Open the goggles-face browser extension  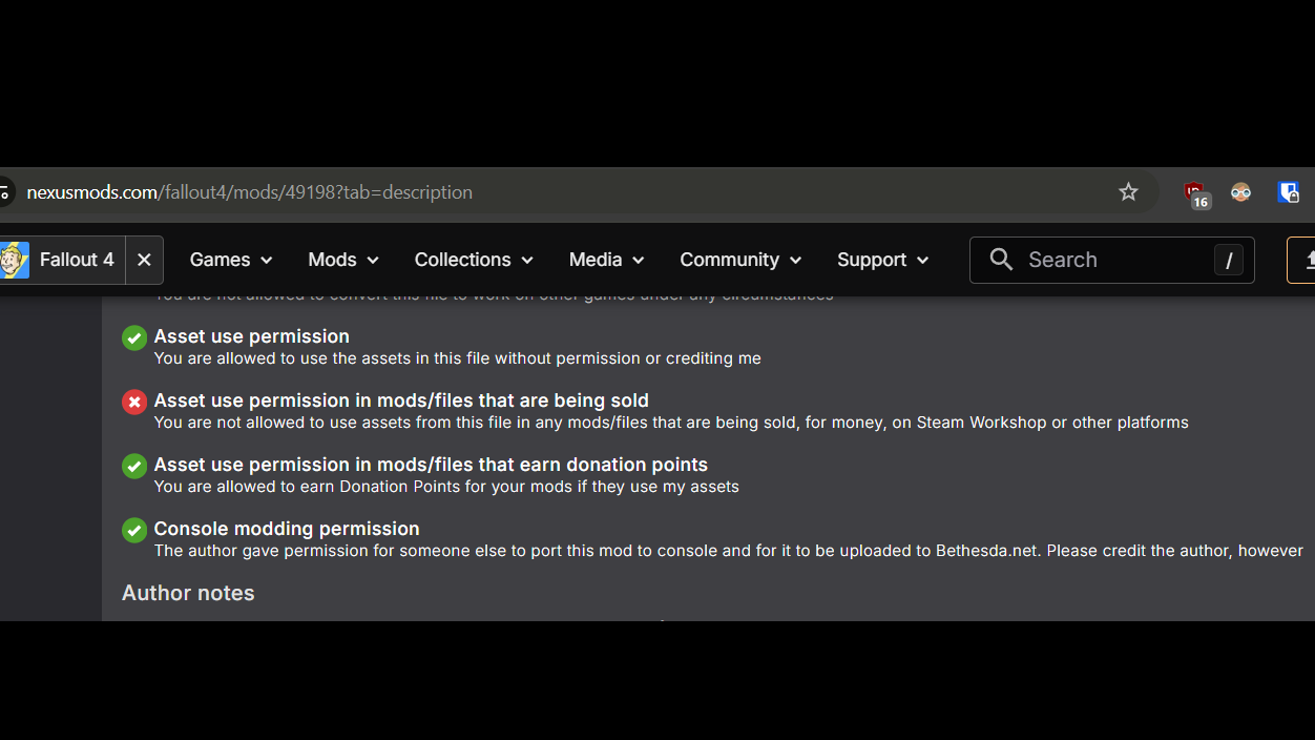1241,193
